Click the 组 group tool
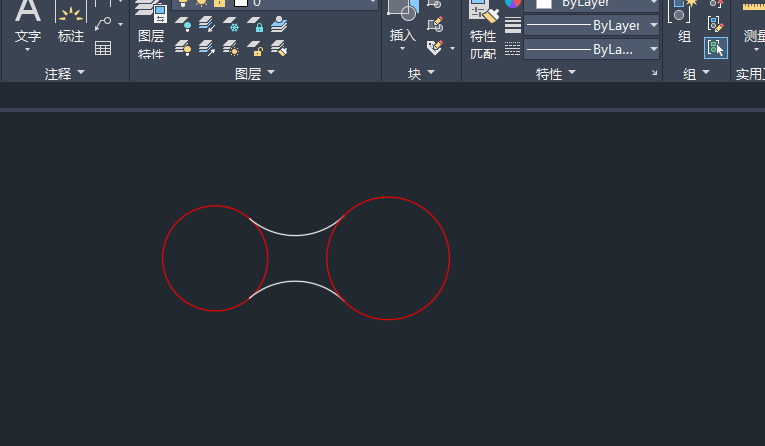 click(684, 22)
